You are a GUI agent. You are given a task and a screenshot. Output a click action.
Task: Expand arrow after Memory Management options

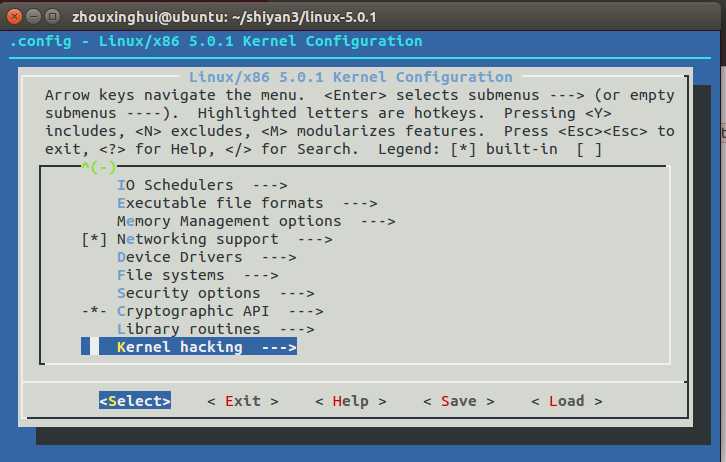[378, 222]
